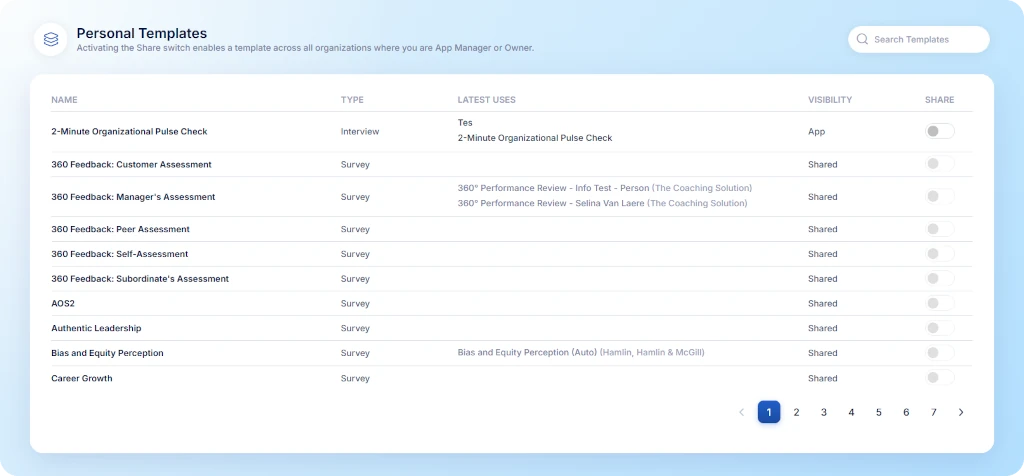This screenshot has height=476, width=1024.
Task: Click the Personal Templates heading
Action: [142, 33]
